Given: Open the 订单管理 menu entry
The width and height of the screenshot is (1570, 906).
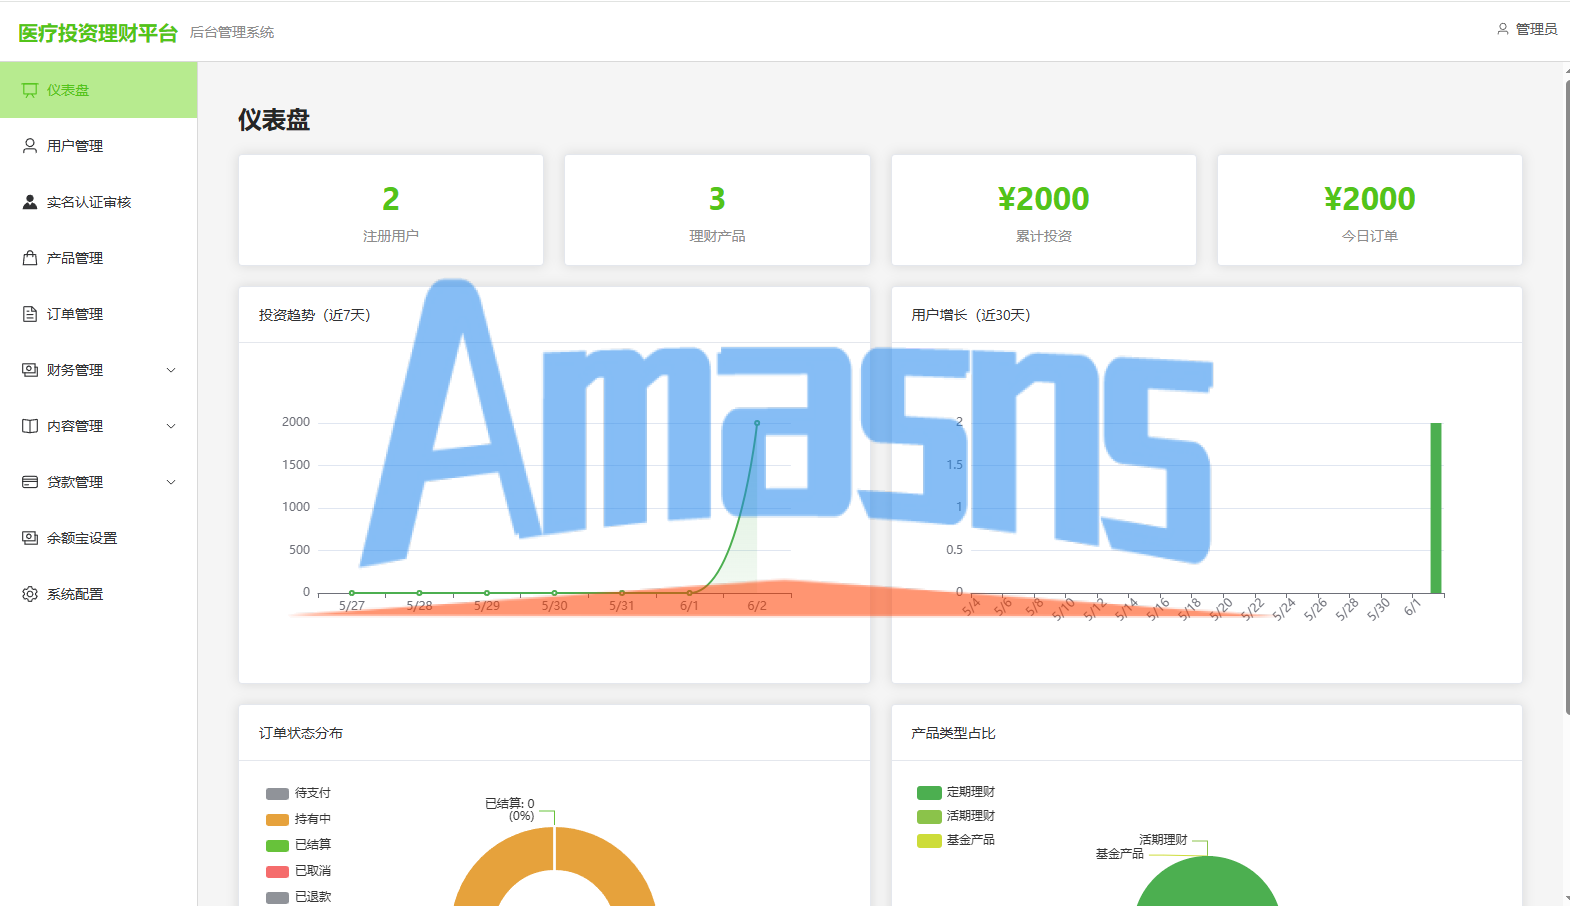Looking at the screenshot, I should [x=99, y=314].
